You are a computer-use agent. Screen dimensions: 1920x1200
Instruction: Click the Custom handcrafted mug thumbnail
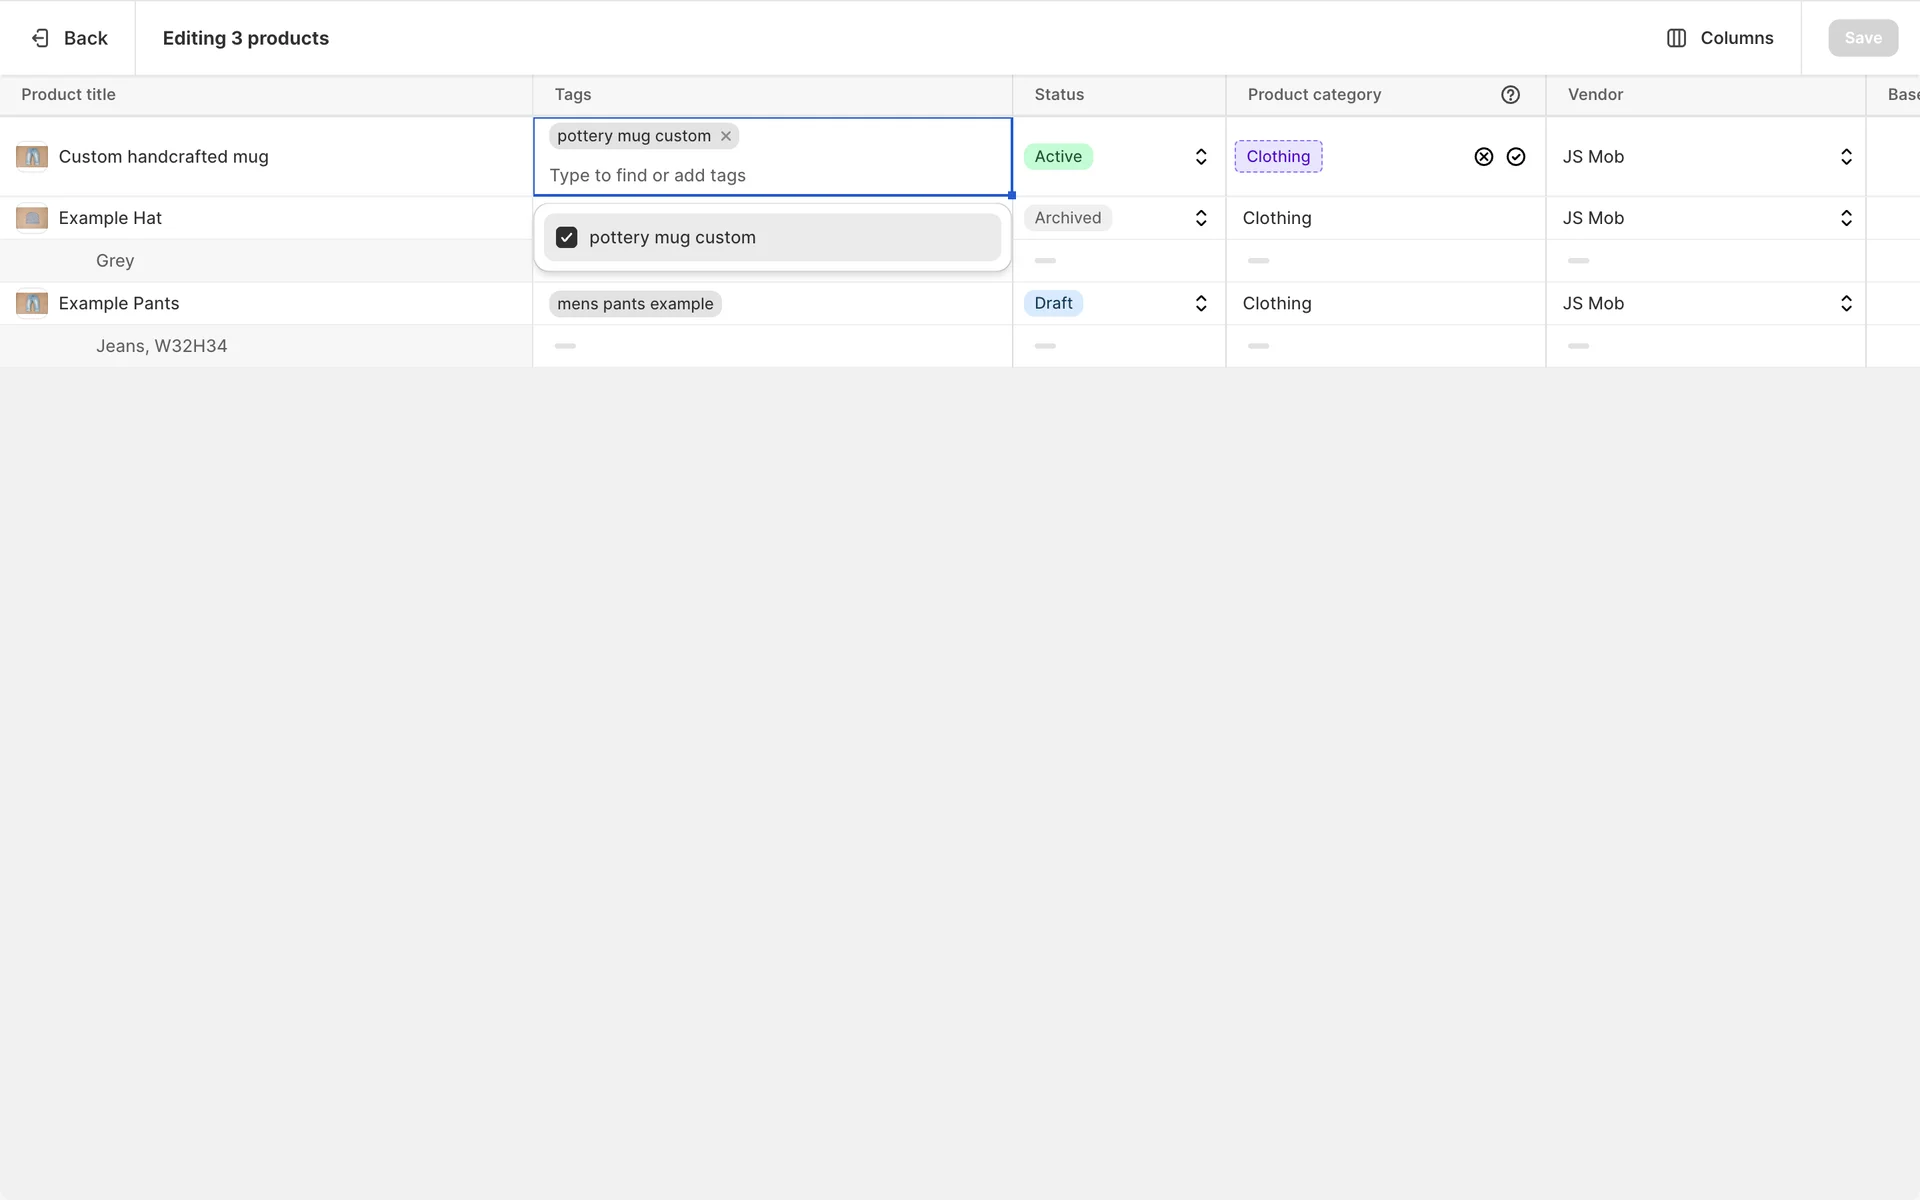32,157
